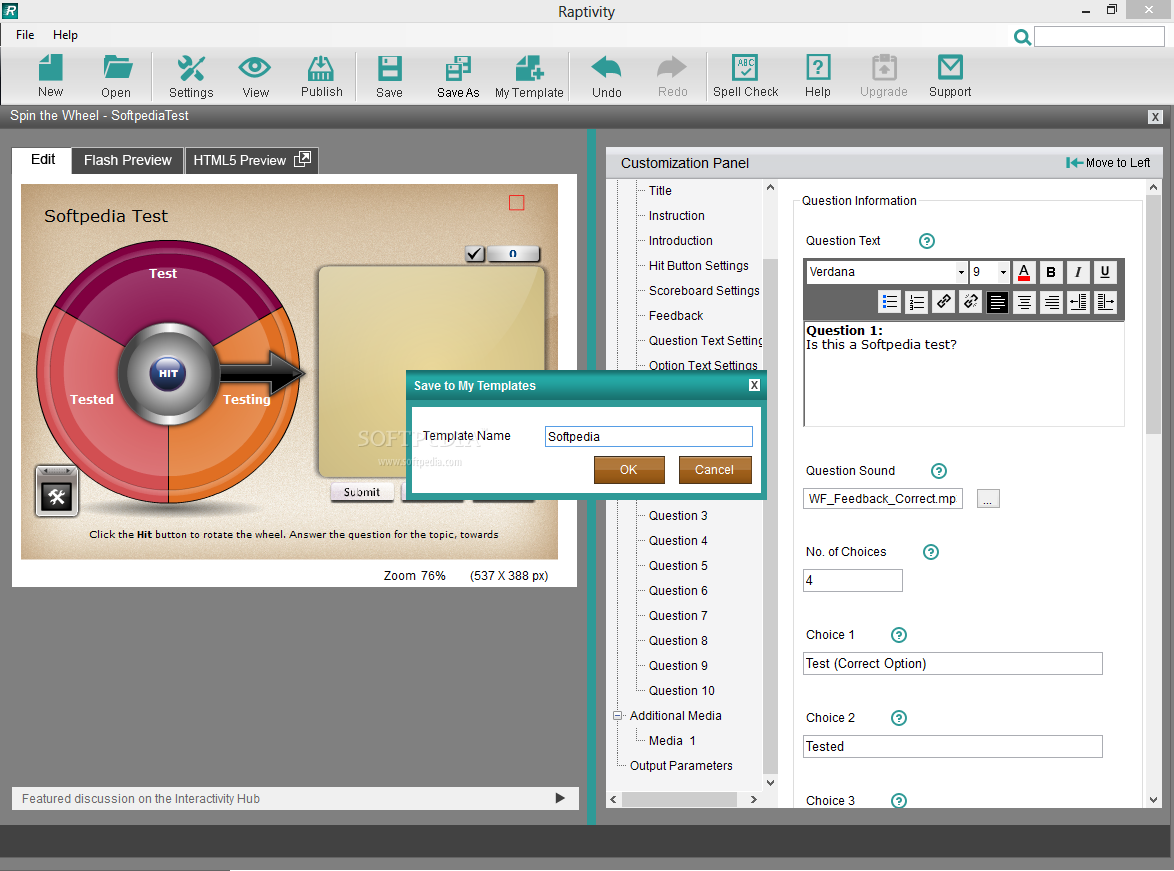Switch to the Flash Preview tab
The width and height of the screenshot is (1174, 871).
tap(127, 160)
